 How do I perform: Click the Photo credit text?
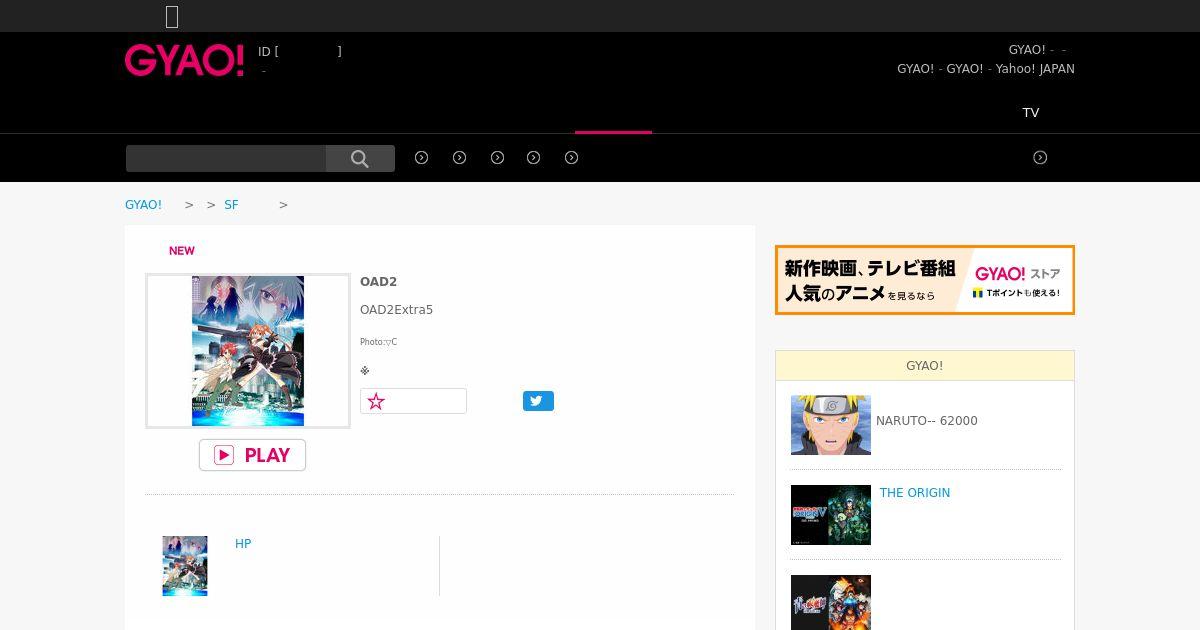pyautogui.click(x=378, y=342)
